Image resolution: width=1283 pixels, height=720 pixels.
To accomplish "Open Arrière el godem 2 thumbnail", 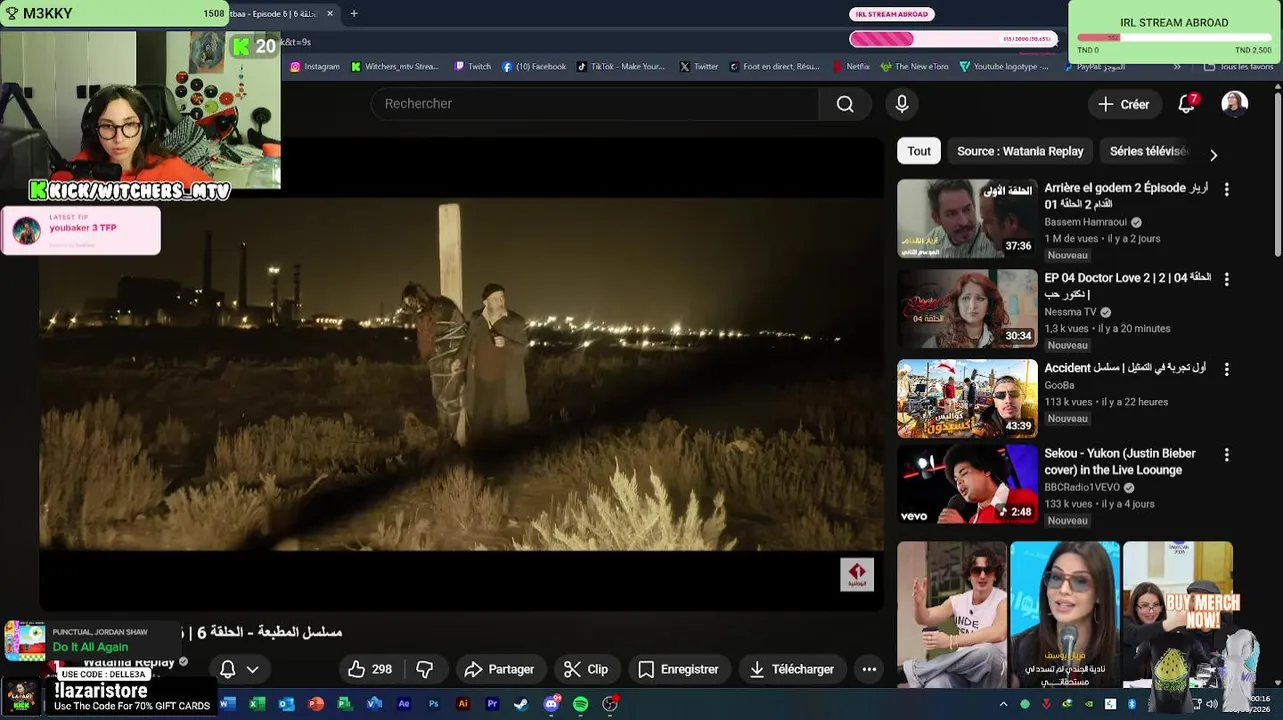I will point(967,218).
